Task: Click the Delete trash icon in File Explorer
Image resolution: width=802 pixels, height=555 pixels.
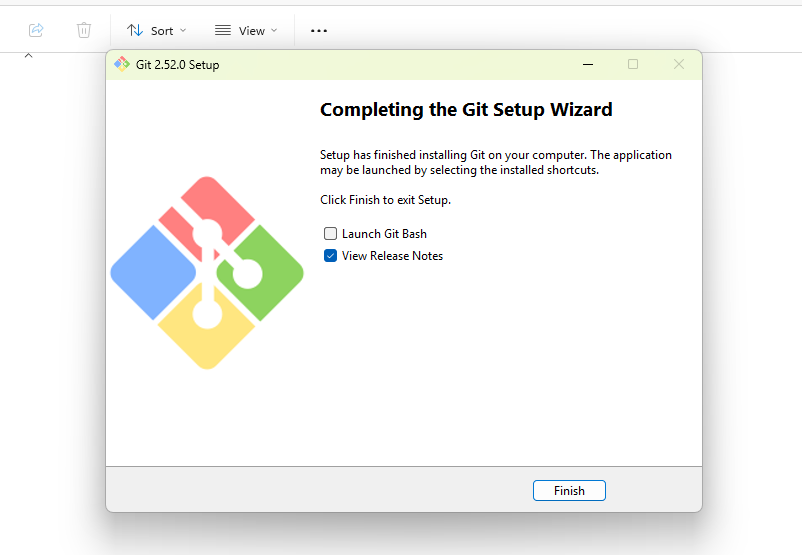Action: (84, 30)
